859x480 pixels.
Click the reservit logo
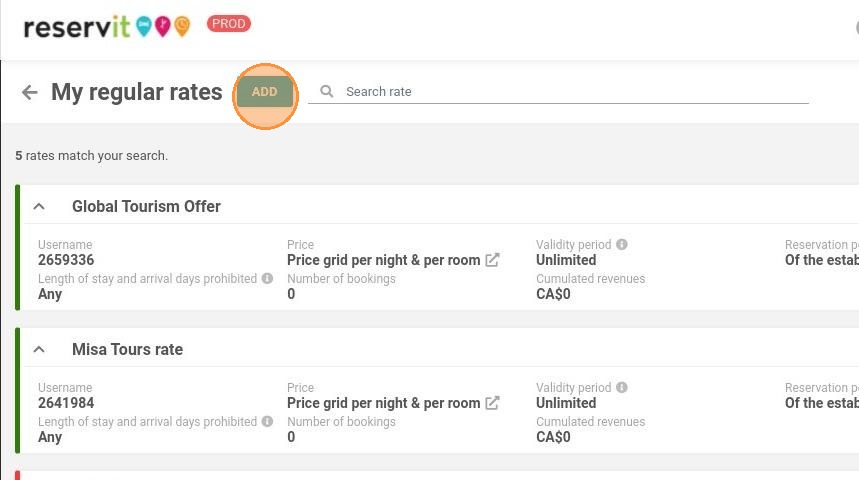[x=107, y=26]
